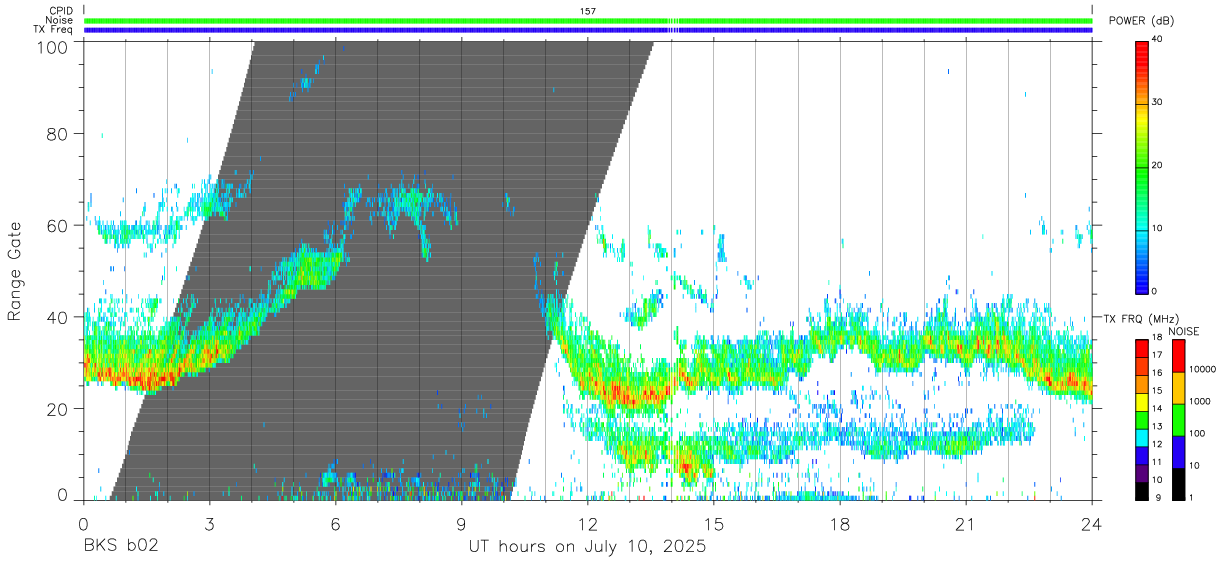Click the noise legend label 100

tap(1199, 433)
